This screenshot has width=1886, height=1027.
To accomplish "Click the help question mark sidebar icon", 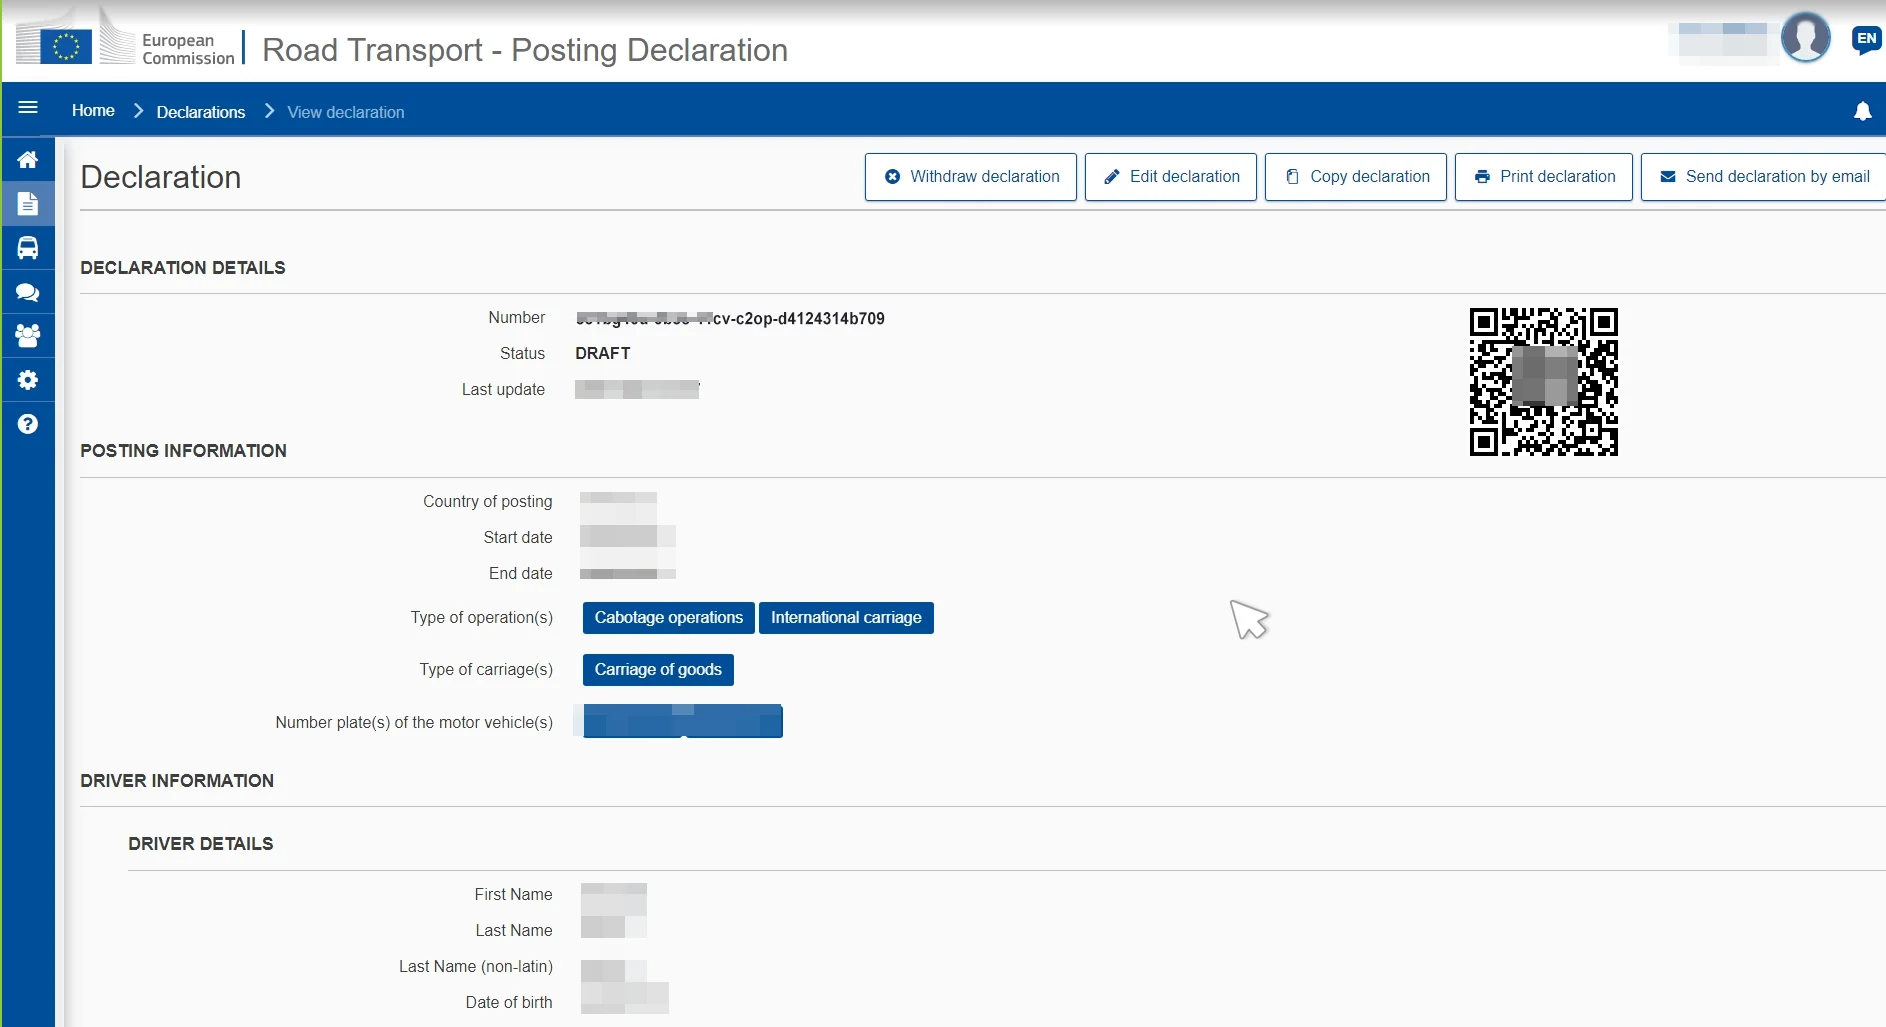I will pyautogui.click(x=28, y=424).
